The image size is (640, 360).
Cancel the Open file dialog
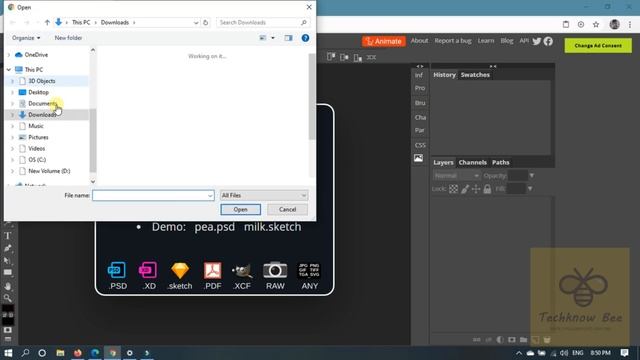point(287,209)
